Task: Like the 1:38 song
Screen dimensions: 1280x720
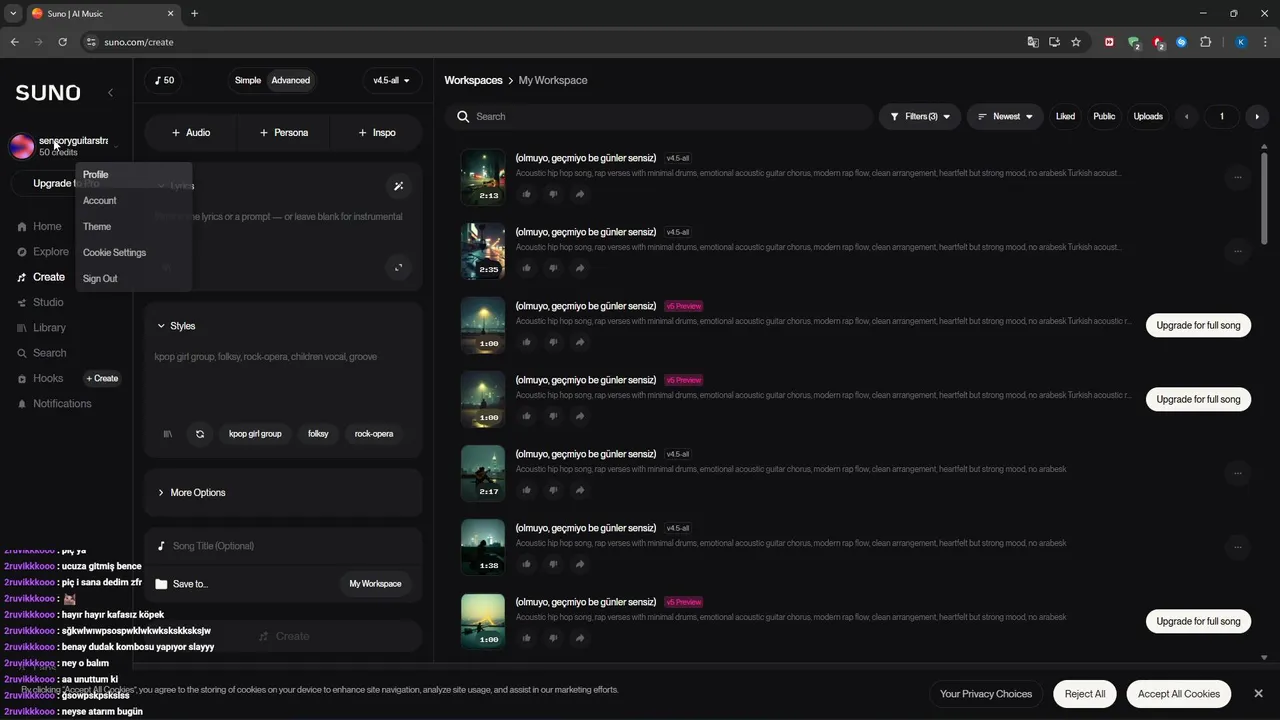Action: tap(527, 564)
